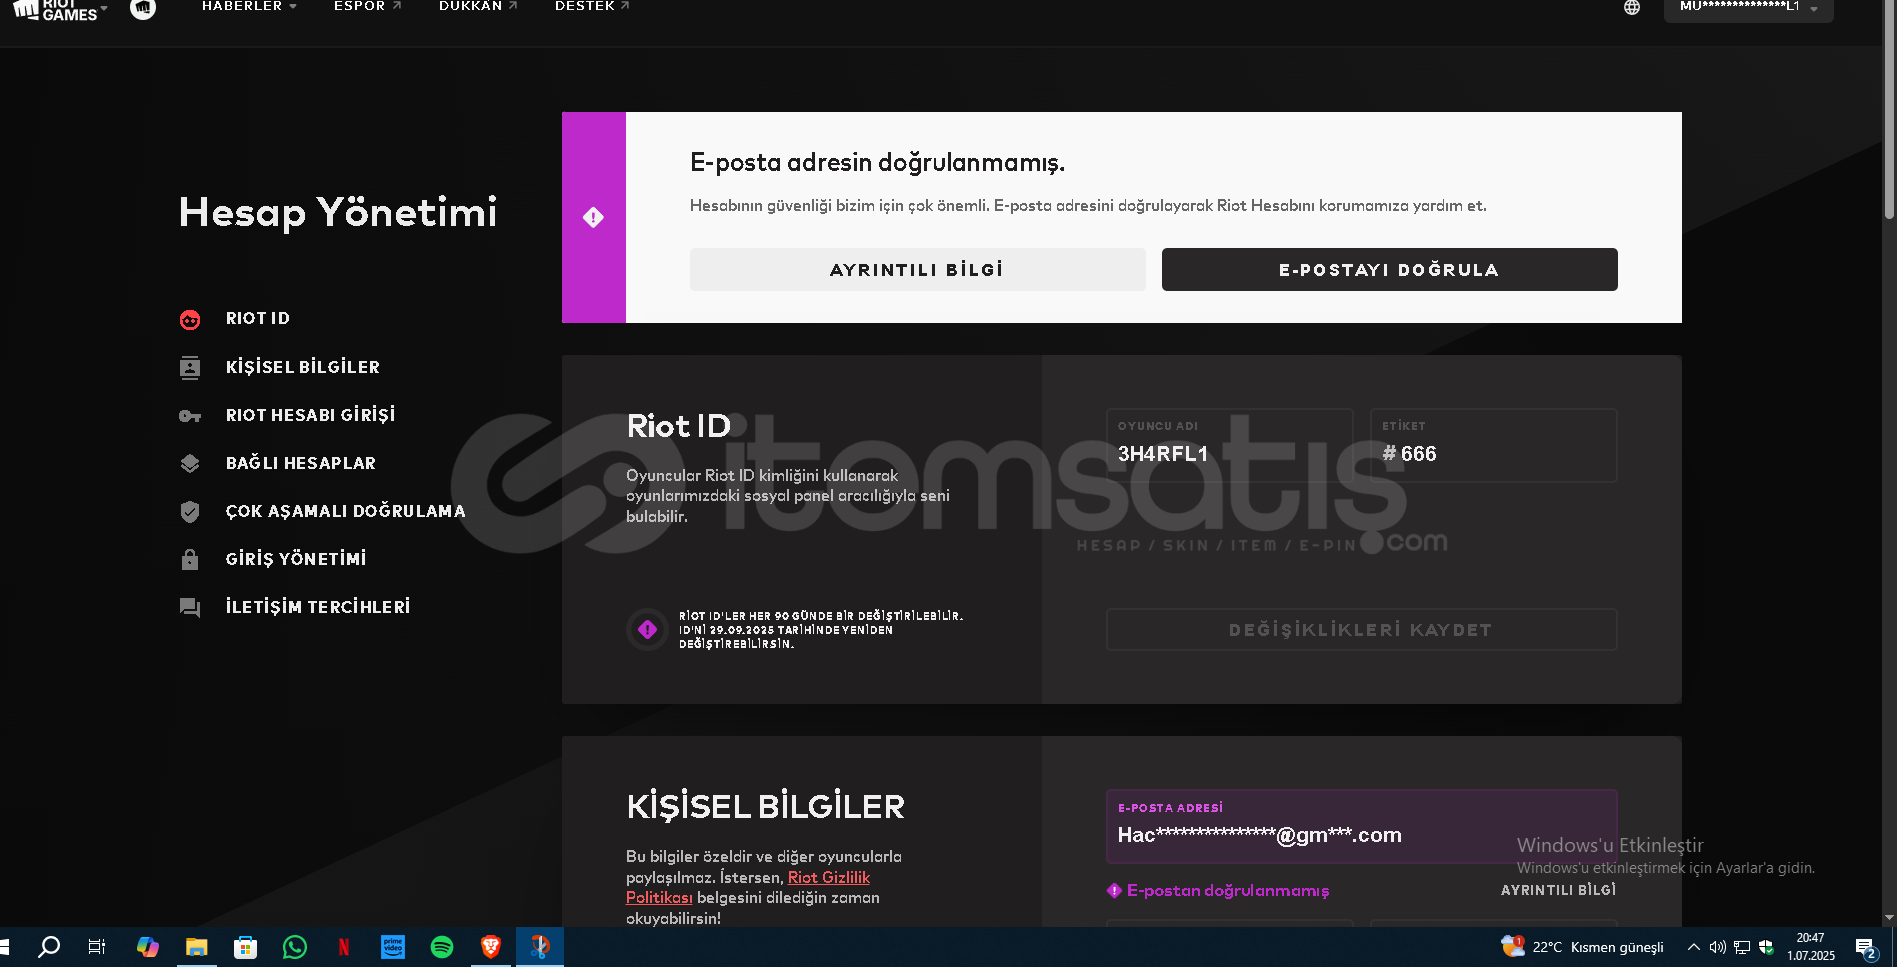Image resolution: width=1897 pixels, height=967 pixels.
Task: Click Ayrıntılı Bilgi under the email field
Action: click(x=1558, y=890)
